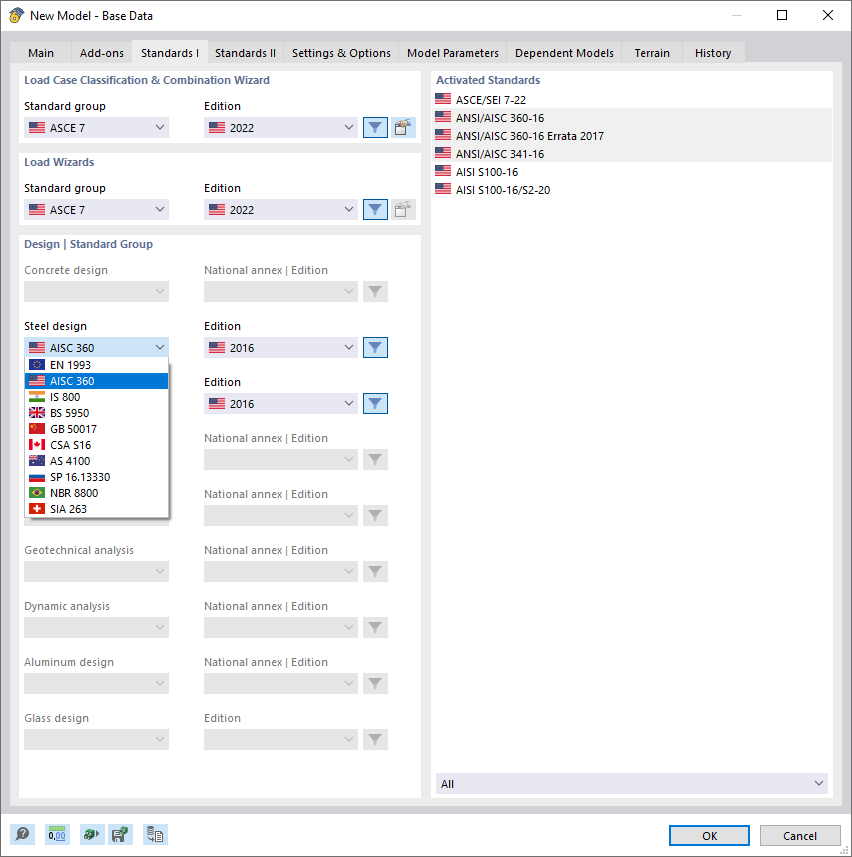Select ASCE/SEI 7-22 in Activated Standards

[633, 99]
